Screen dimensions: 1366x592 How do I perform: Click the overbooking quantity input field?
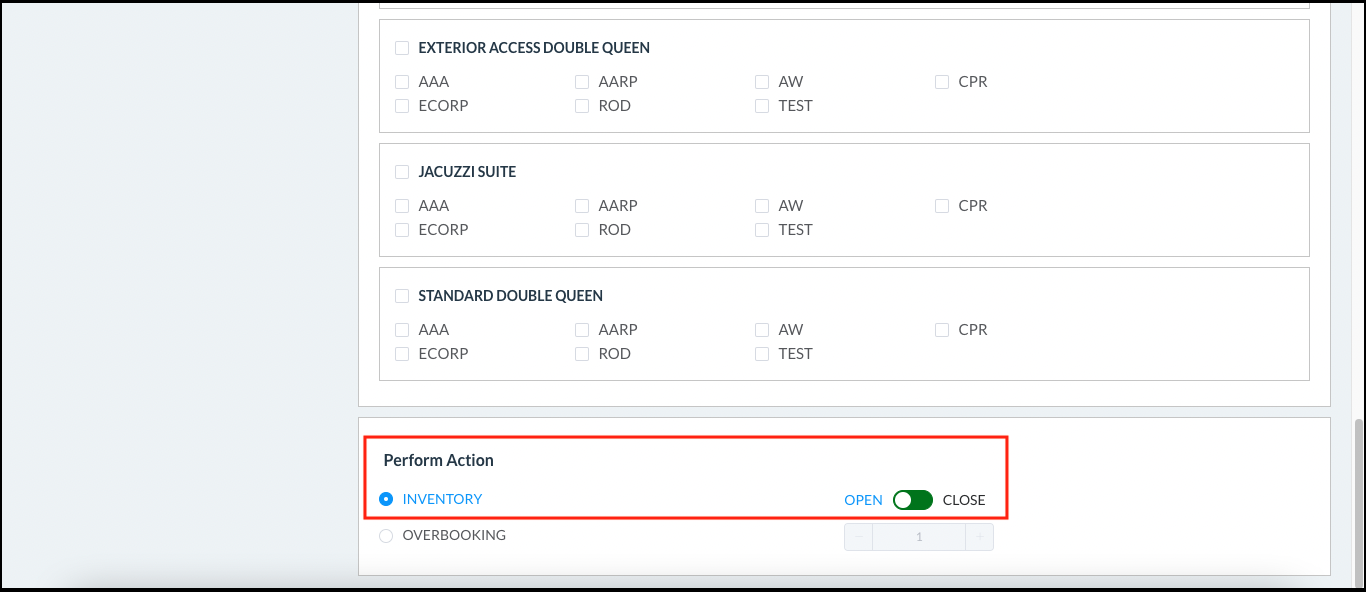coord(919,536)
